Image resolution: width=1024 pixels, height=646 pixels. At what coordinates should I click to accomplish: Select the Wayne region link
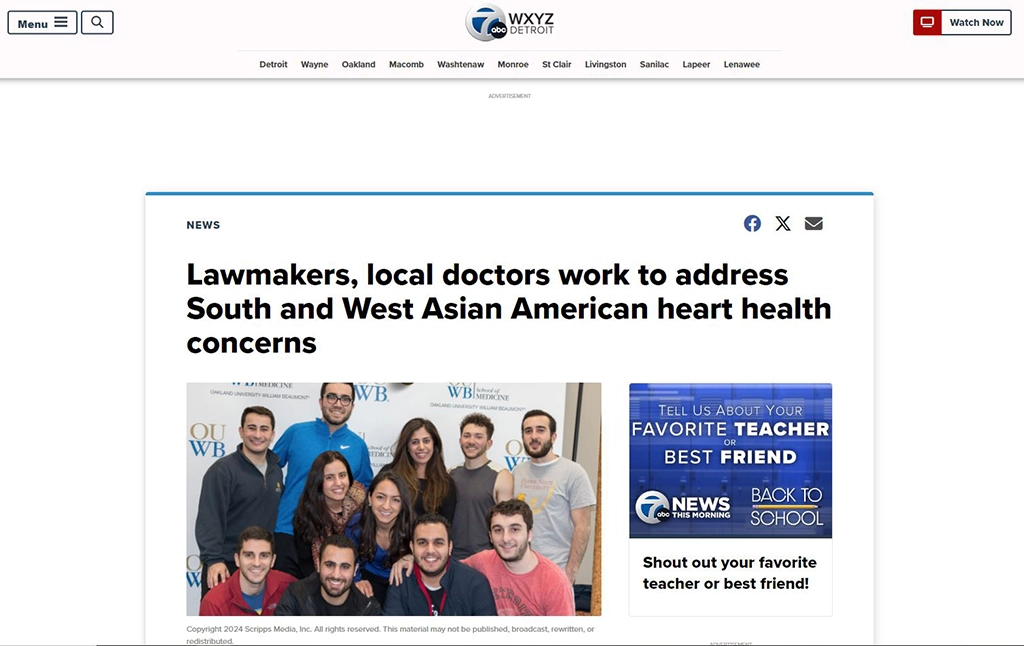pyautogui.click(x=314, y=65)
